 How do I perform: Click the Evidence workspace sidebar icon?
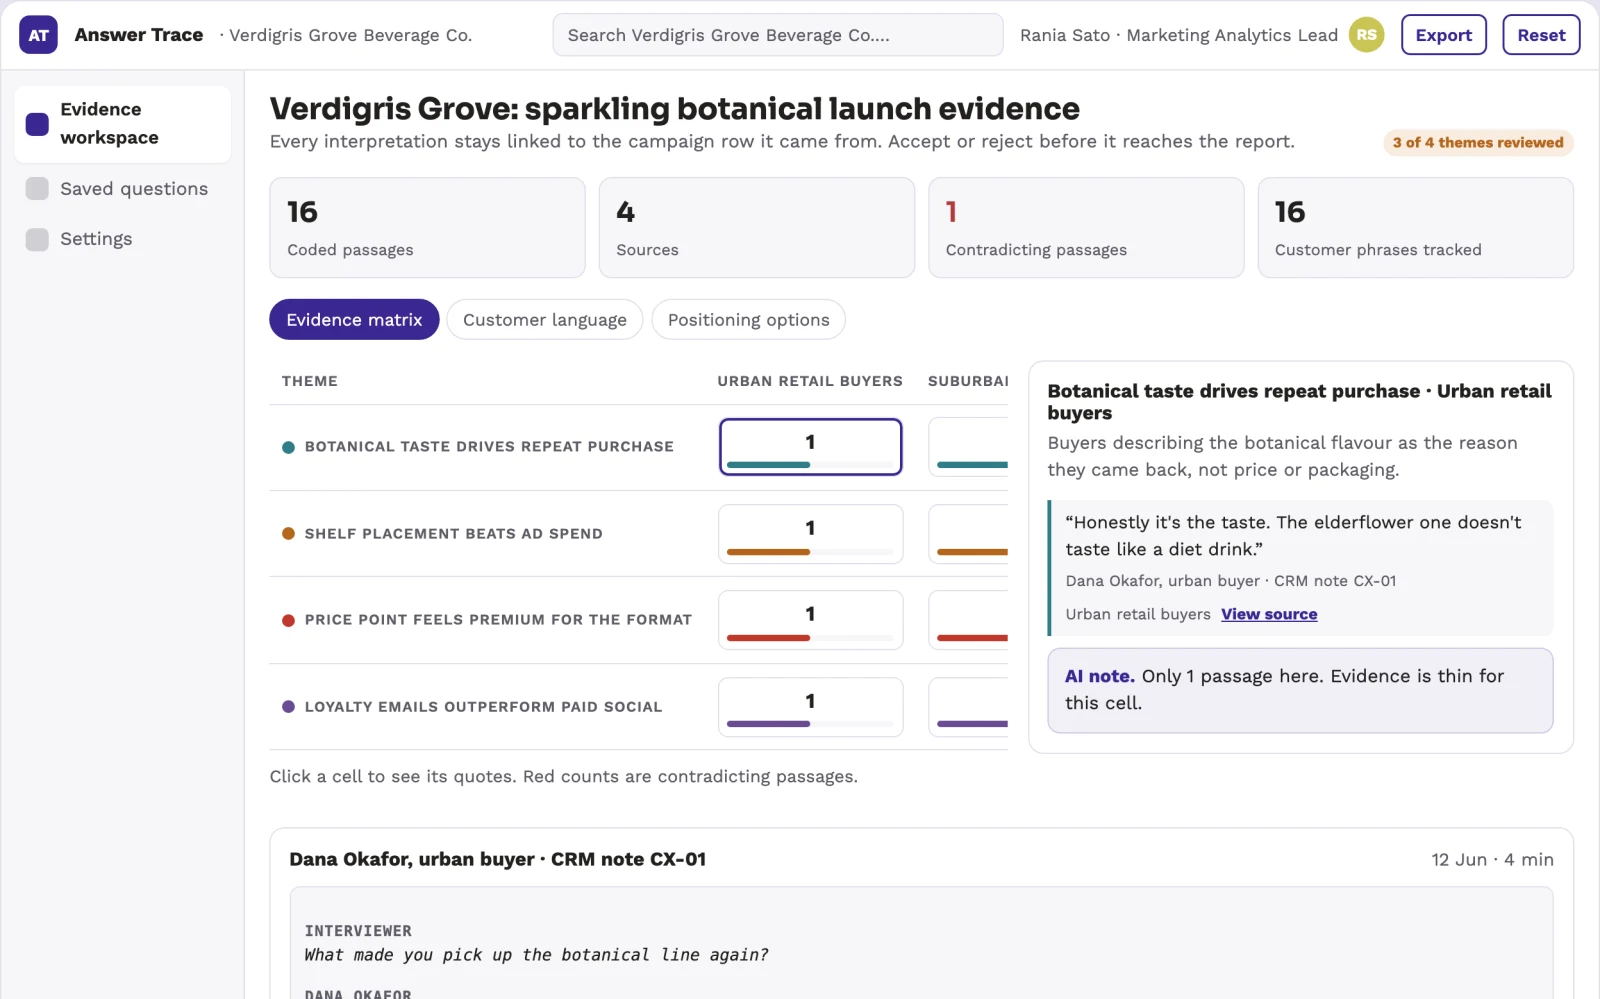coord(37,124)
